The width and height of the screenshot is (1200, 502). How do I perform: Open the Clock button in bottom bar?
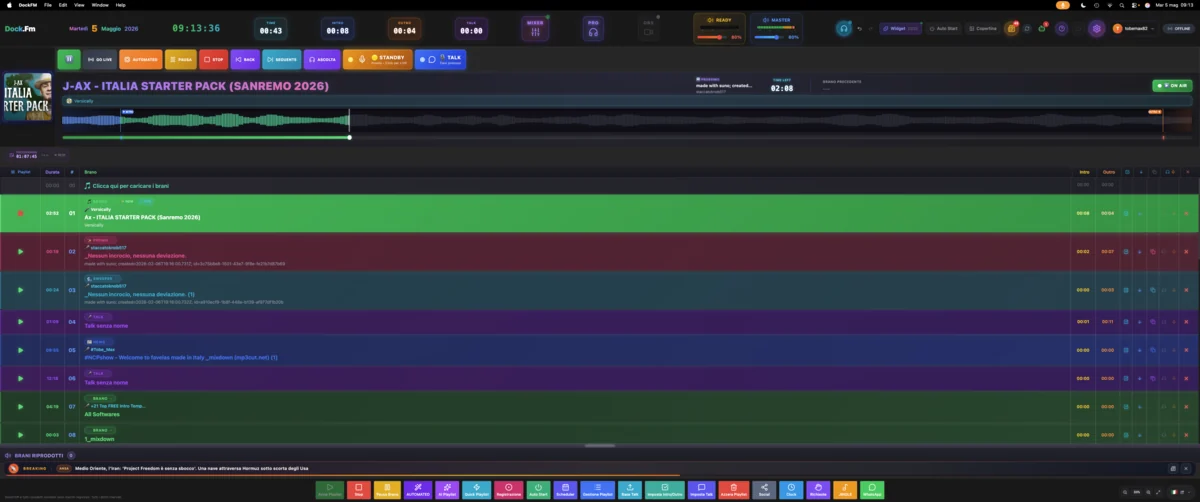(791, 490)
